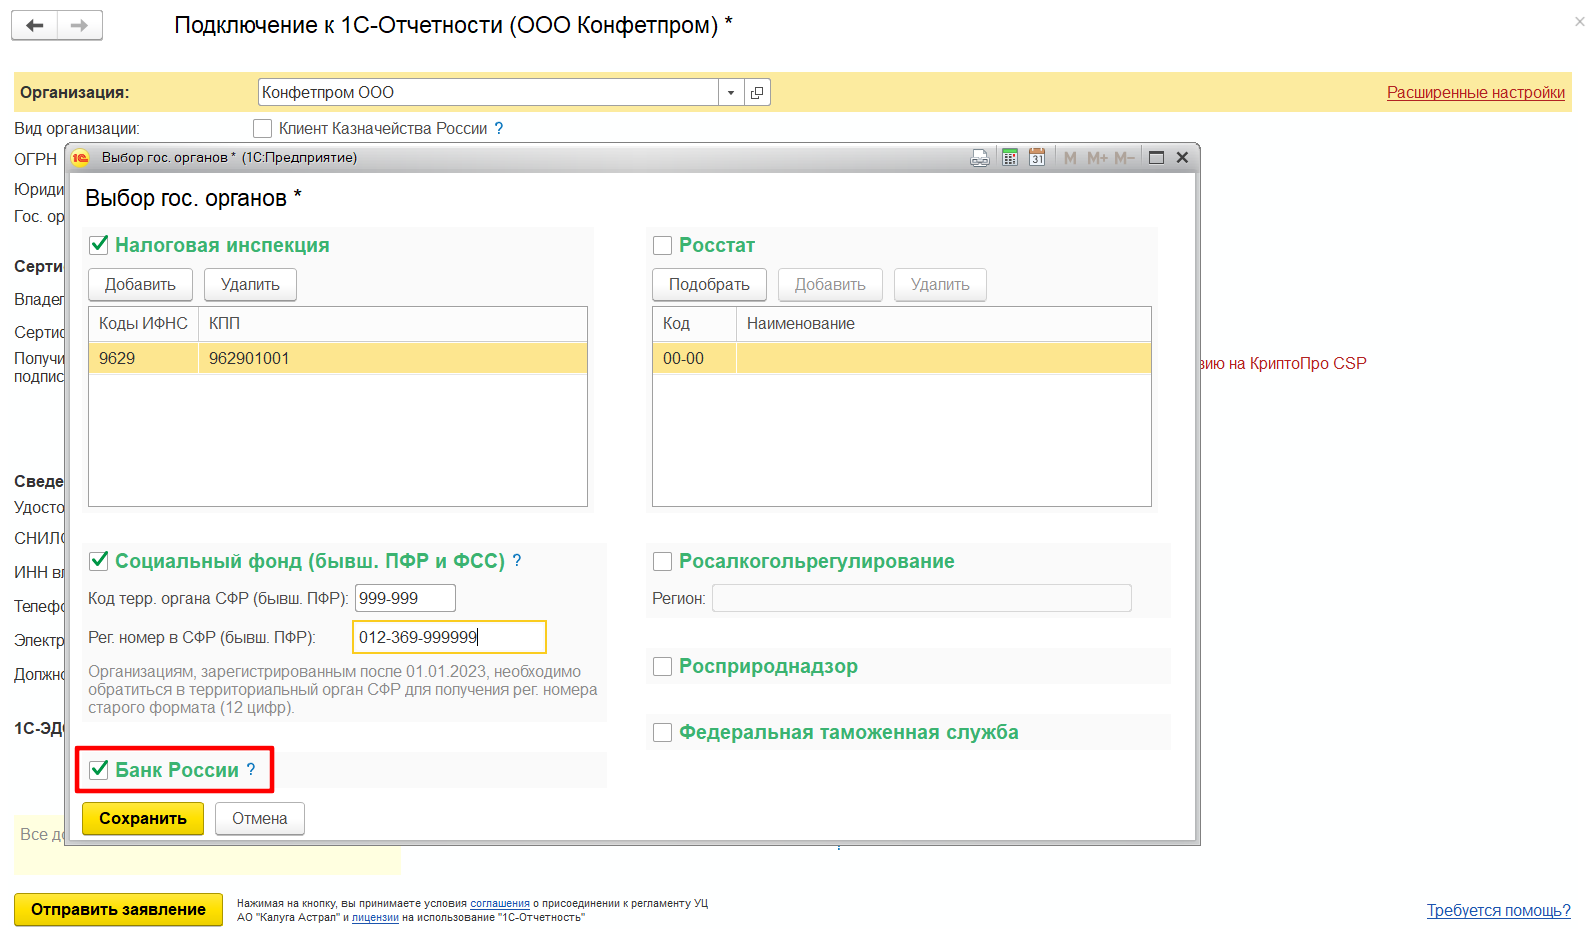Click the get link icon in dialog title bar
Image resolution: width=1586 pixels, height=930 pixels.
[x=980, y=158]
